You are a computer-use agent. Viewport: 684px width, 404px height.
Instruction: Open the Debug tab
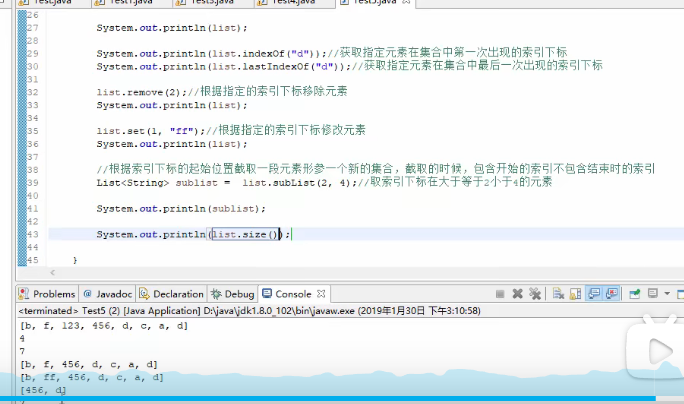(233, 294)
